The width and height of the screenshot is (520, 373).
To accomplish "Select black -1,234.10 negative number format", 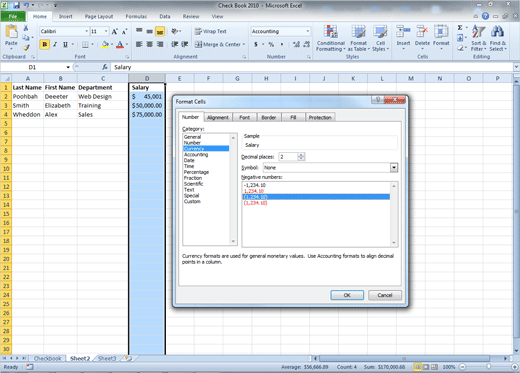I will point(255,185).
